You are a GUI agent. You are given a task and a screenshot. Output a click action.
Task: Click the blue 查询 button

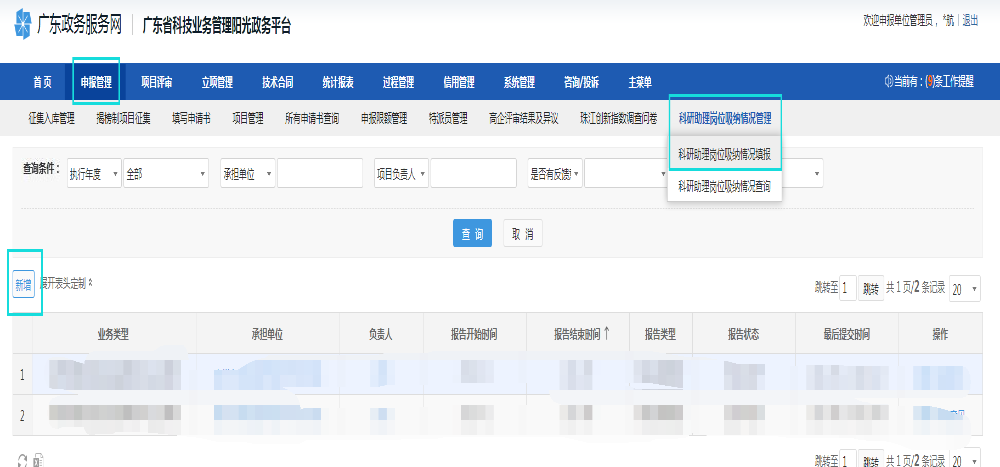pyautogui.click(x=472, y=234)
